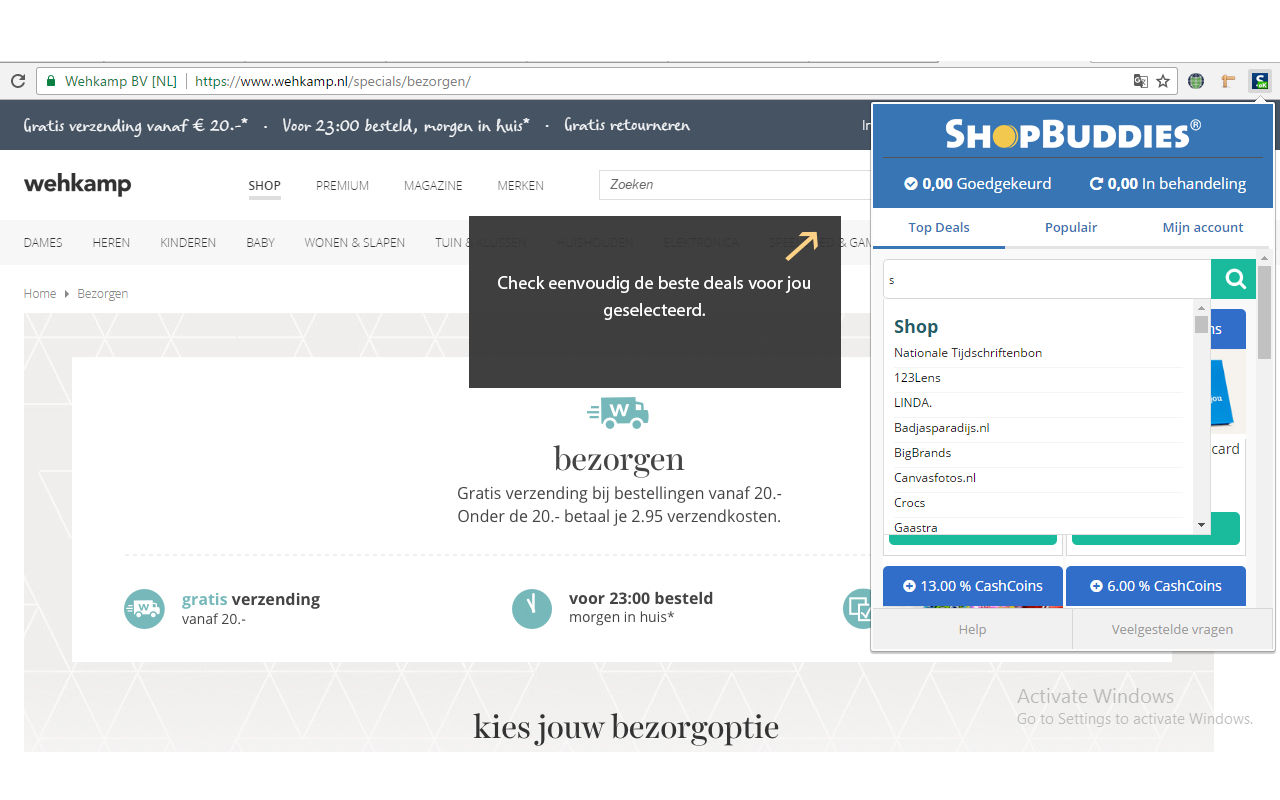Open Veelgestelde vragen in ShopBuddies footer
The width and height of the screenshot is (1280, 800).
1172,629
